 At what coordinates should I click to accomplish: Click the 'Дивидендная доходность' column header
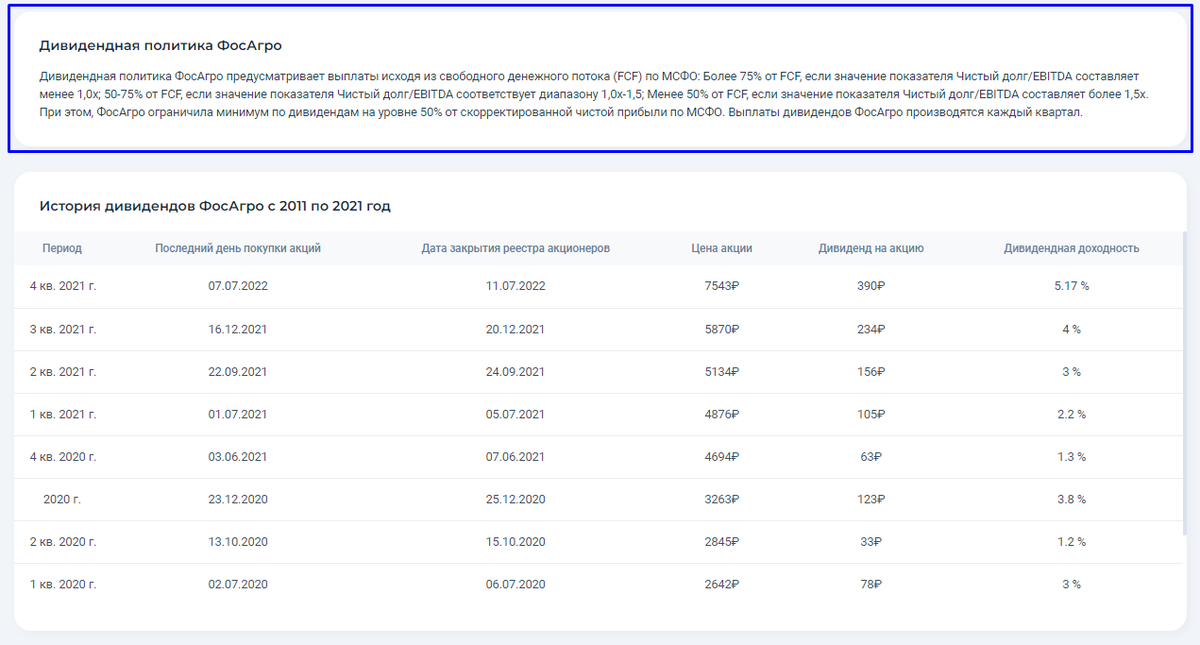1071,248
